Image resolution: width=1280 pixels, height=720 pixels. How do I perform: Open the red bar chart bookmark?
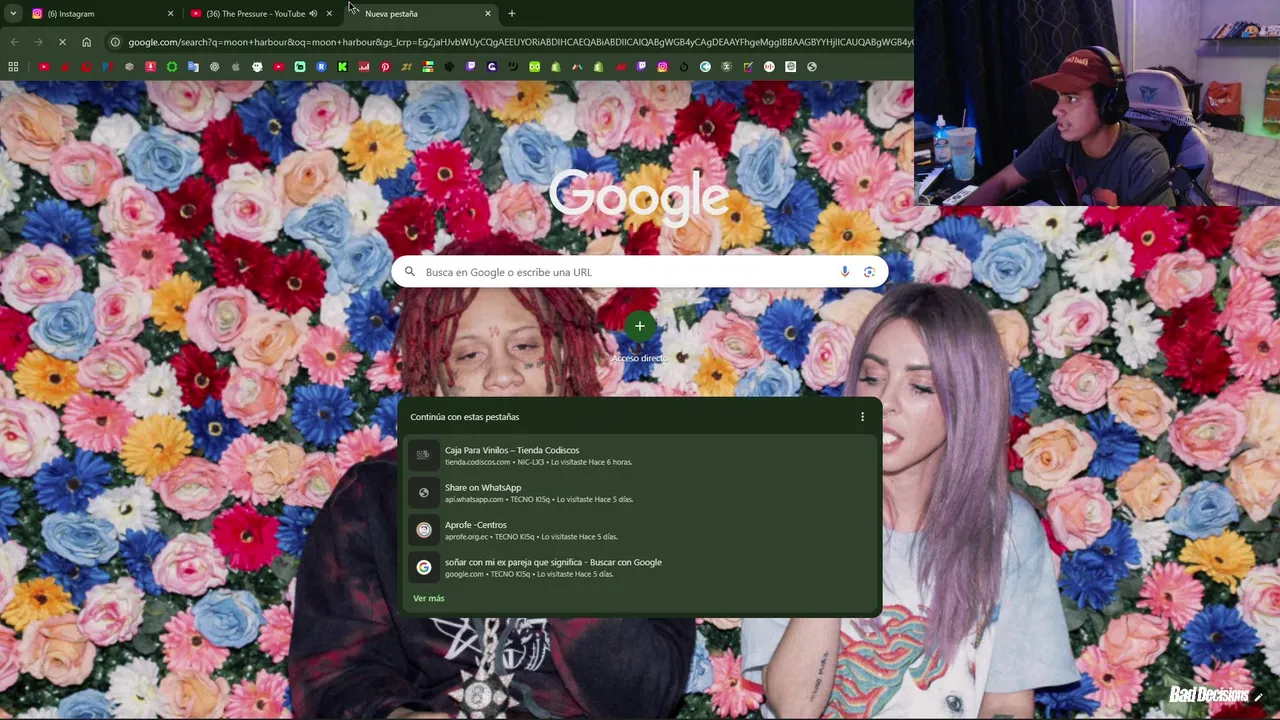(x=364, y=67)
